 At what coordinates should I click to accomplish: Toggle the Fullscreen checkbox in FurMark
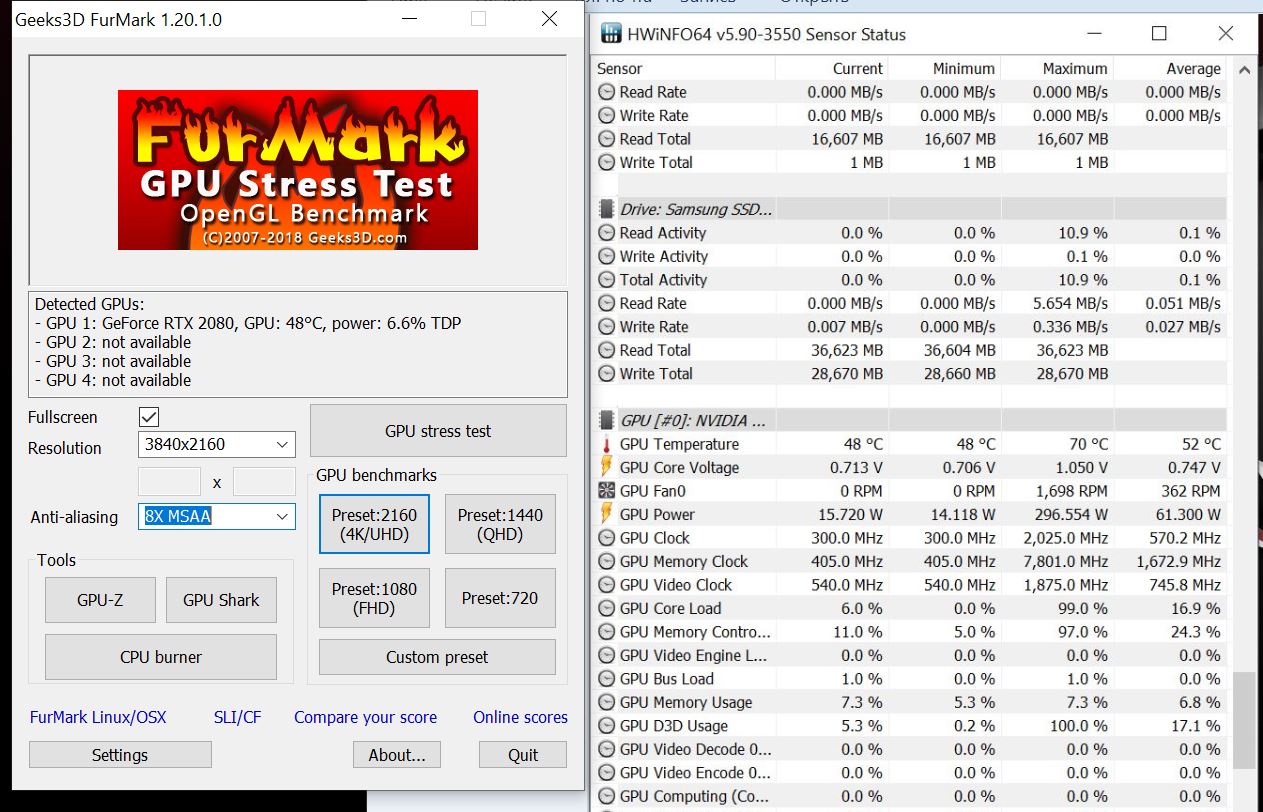coord(149,417)
